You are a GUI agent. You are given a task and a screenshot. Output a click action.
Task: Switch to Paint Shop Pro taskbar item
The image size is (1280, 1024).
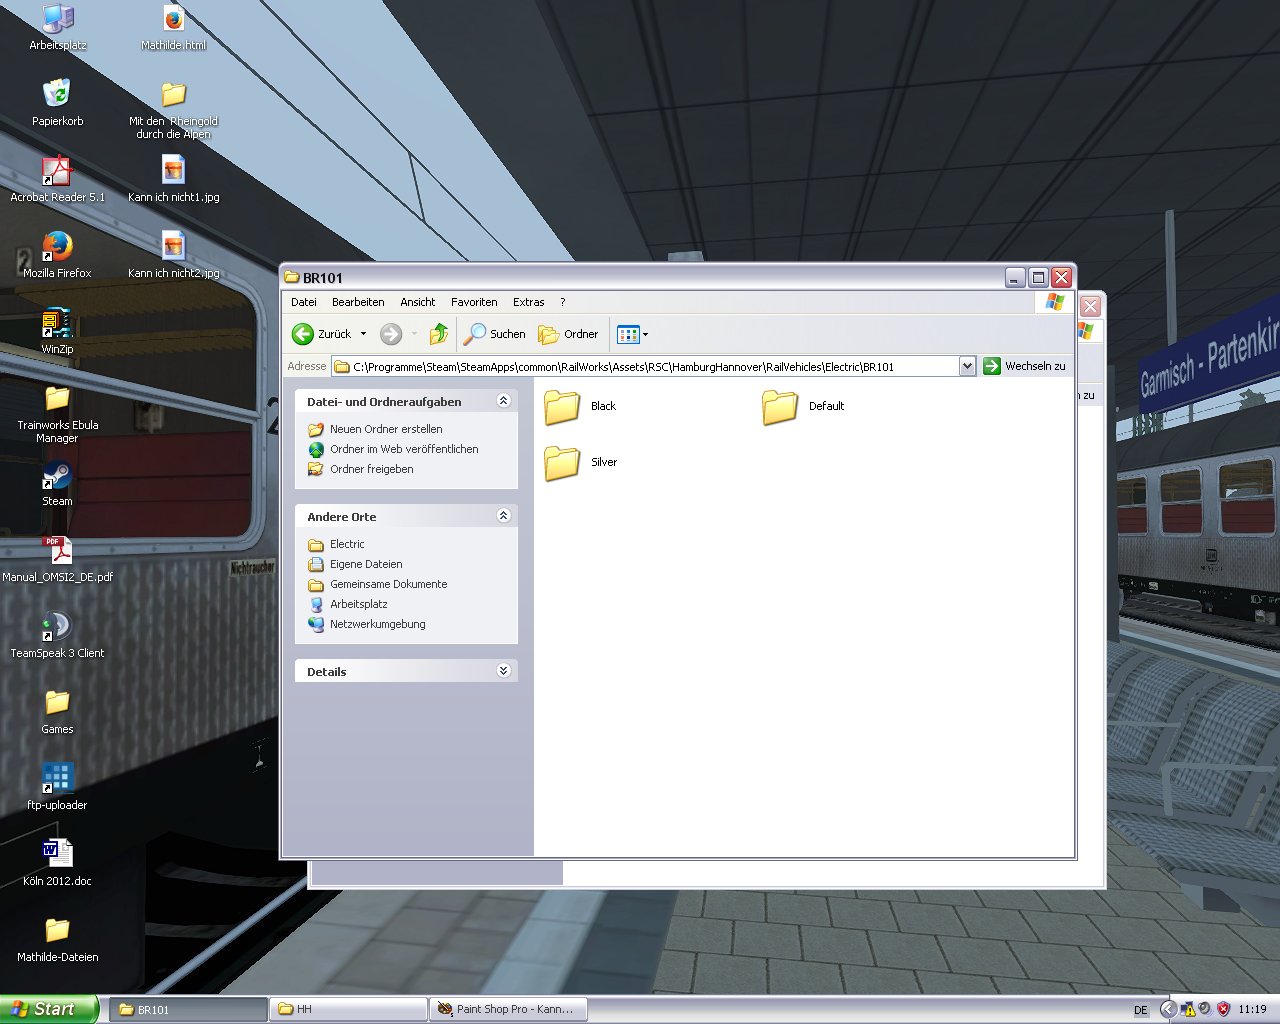508,1009
